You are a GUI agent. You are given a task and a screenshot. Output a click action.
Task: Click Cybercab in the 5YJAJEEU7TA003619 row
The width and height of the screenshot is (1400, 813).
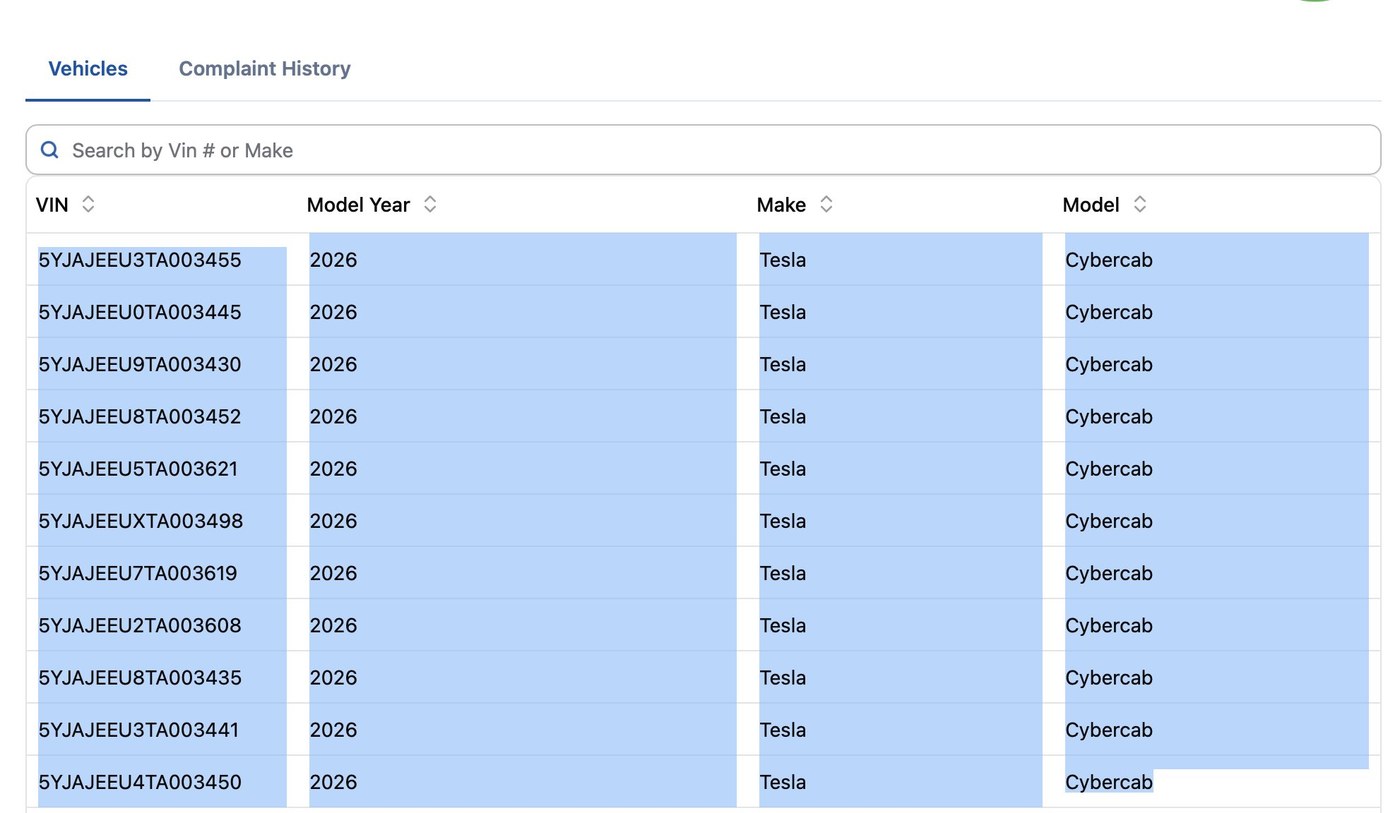[1109, 573]
